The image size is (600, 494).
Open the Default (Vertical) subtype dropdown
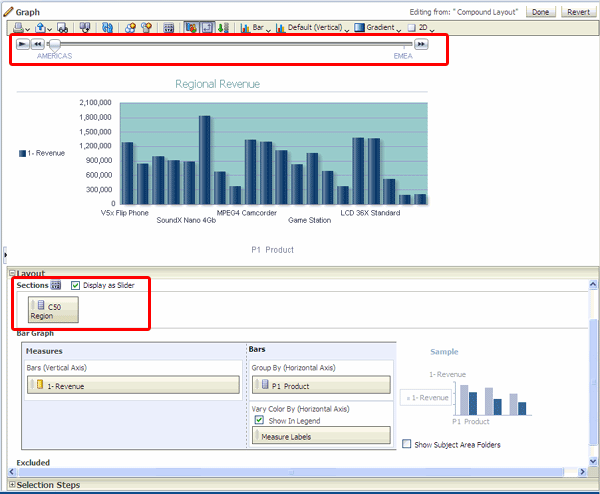312,28
